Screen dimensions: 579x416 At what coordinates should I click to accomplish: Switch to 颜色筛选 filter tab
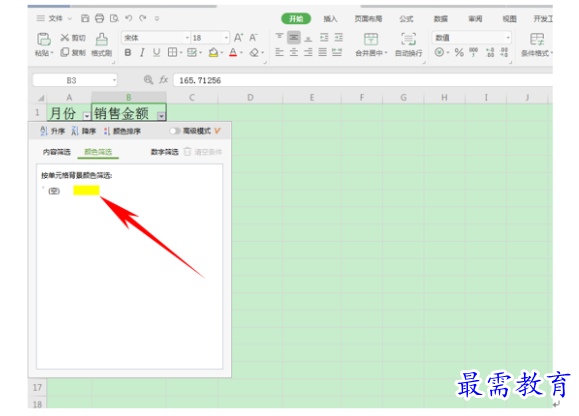coord(98,152)
